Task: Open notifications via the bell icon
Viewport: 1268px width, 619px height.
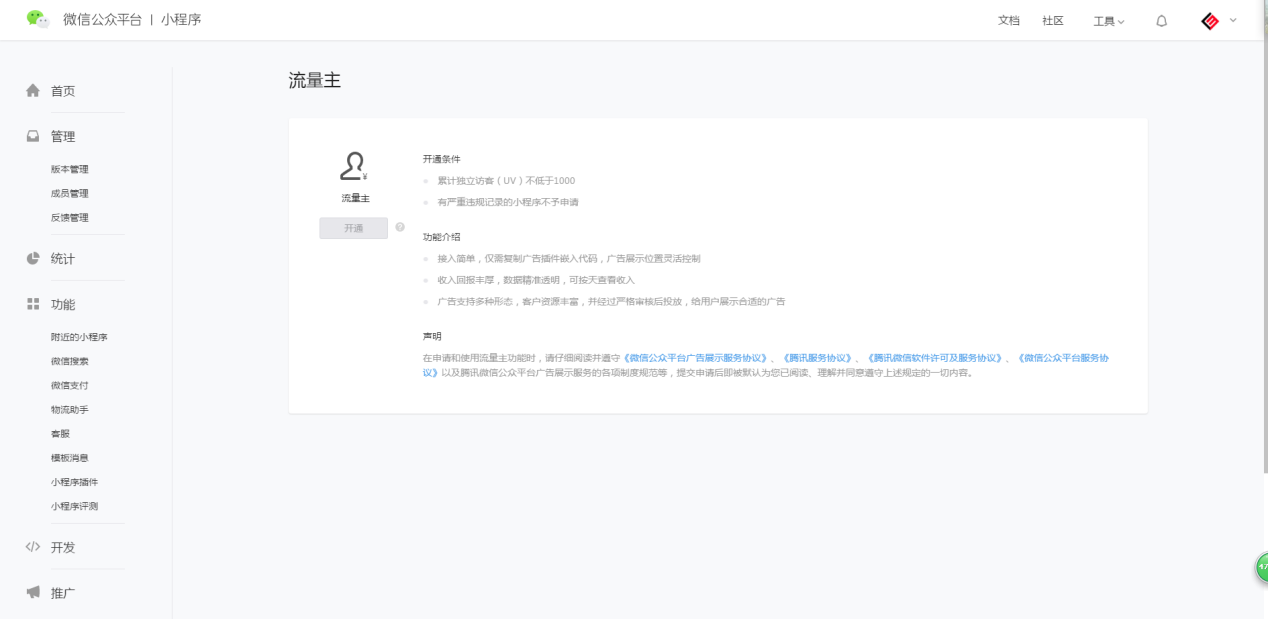Action: tap(1162, 21)
